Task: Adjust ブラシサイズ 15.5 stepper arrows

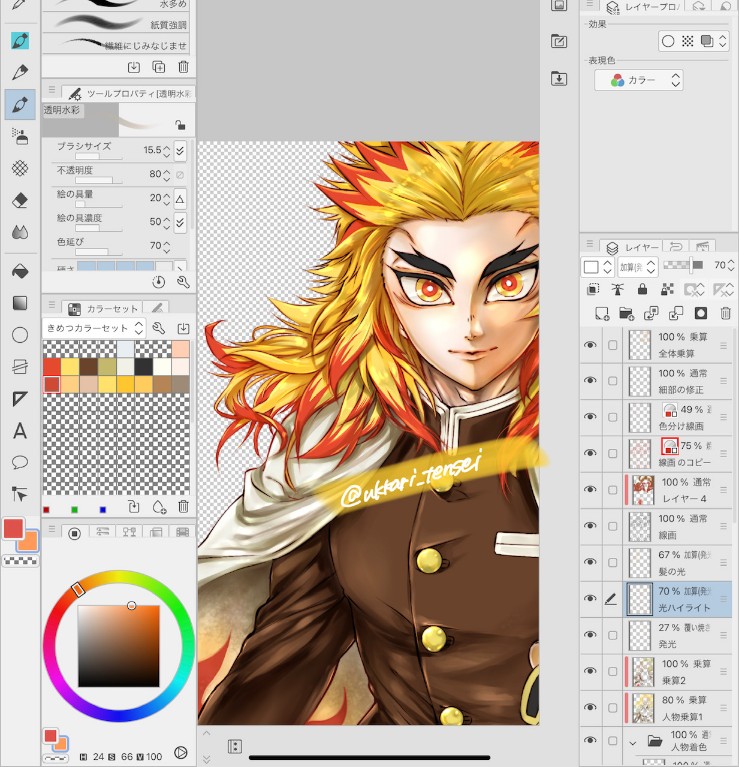Action: coord(167,151)
